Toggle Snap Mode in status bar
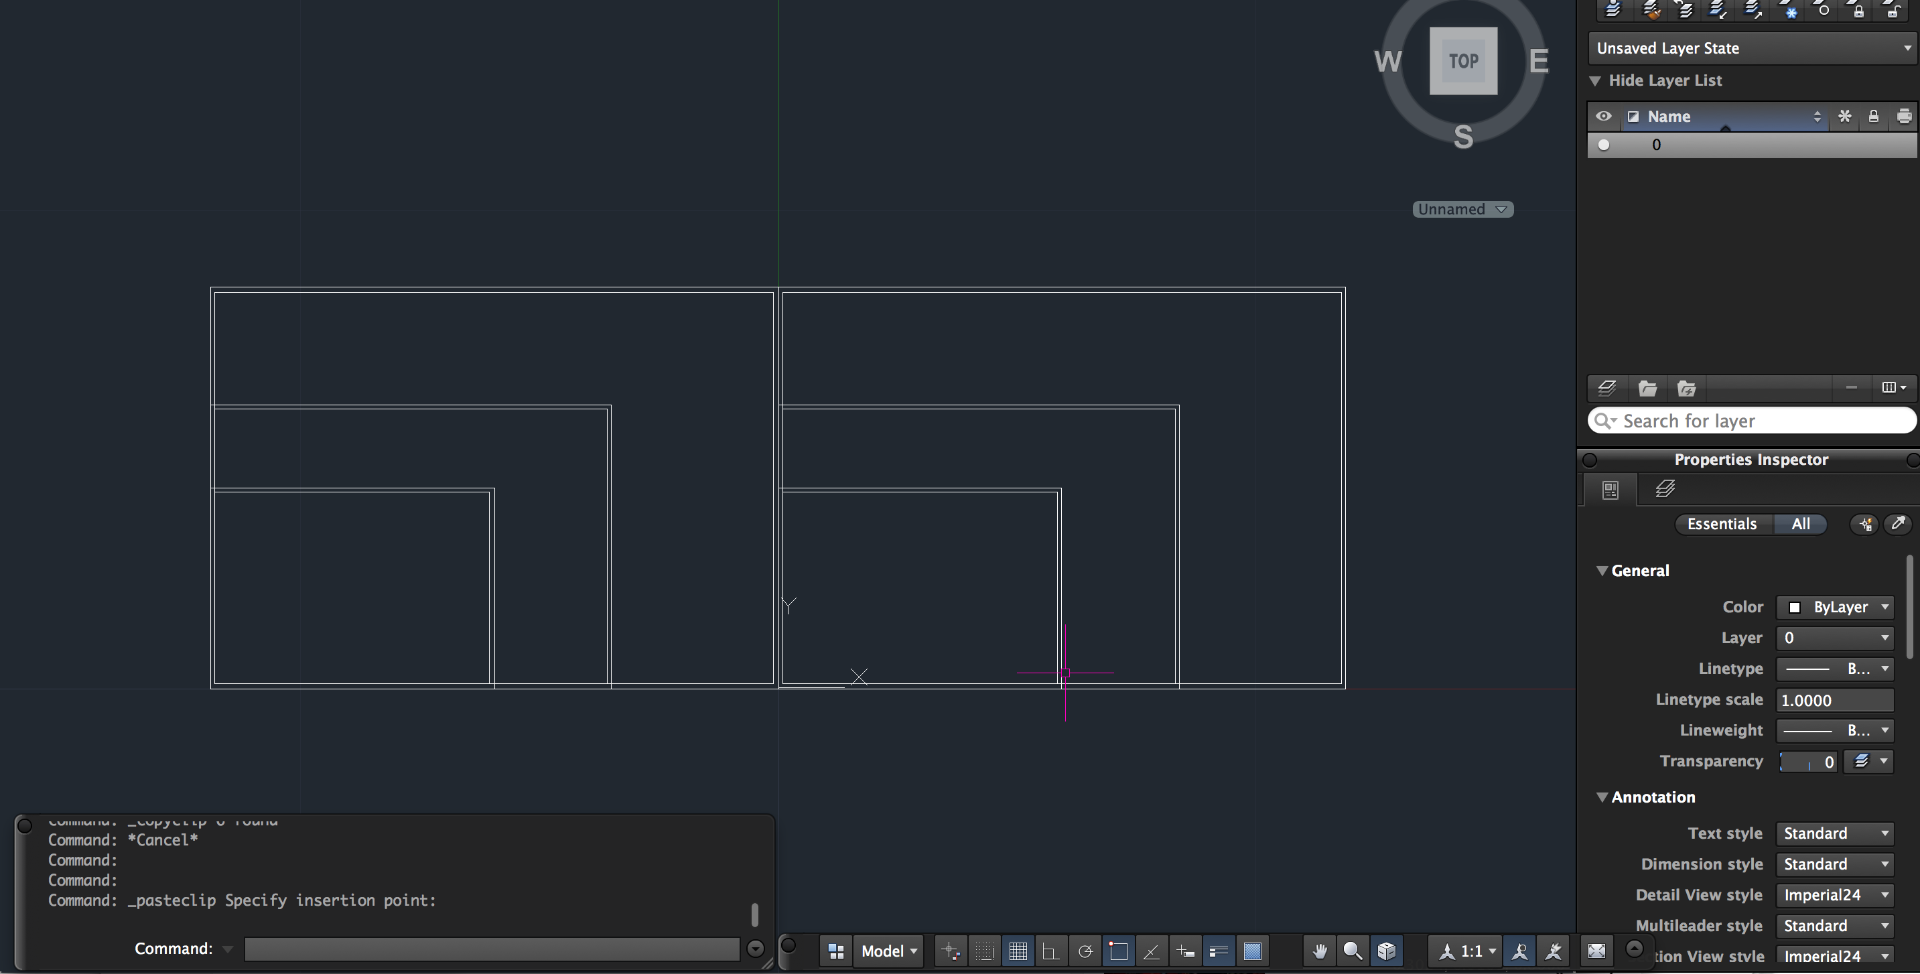The width and height of the screenshot is (1920, 974). coord(984,952)
